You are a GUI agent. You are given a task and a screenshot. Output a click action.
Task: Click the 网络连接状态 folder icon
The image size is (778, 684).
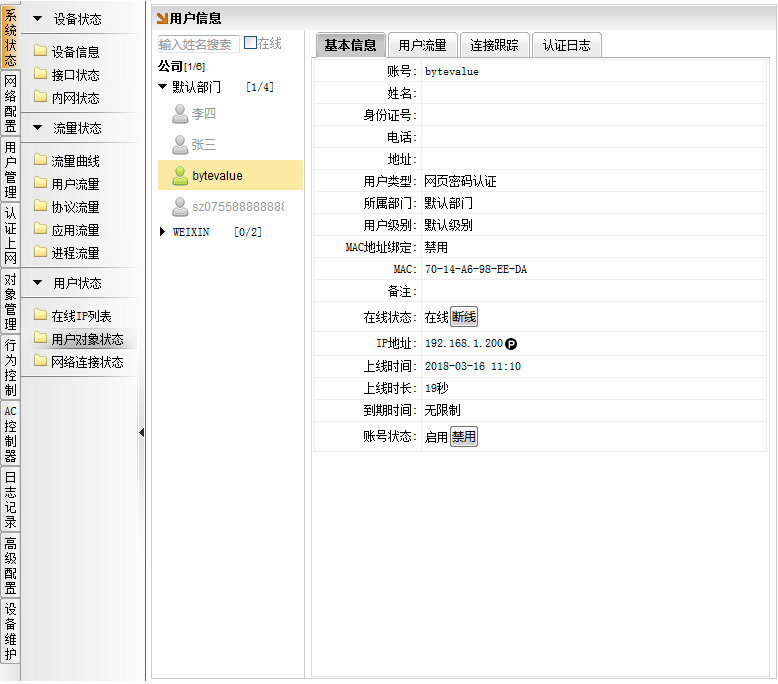click(40, 362)
